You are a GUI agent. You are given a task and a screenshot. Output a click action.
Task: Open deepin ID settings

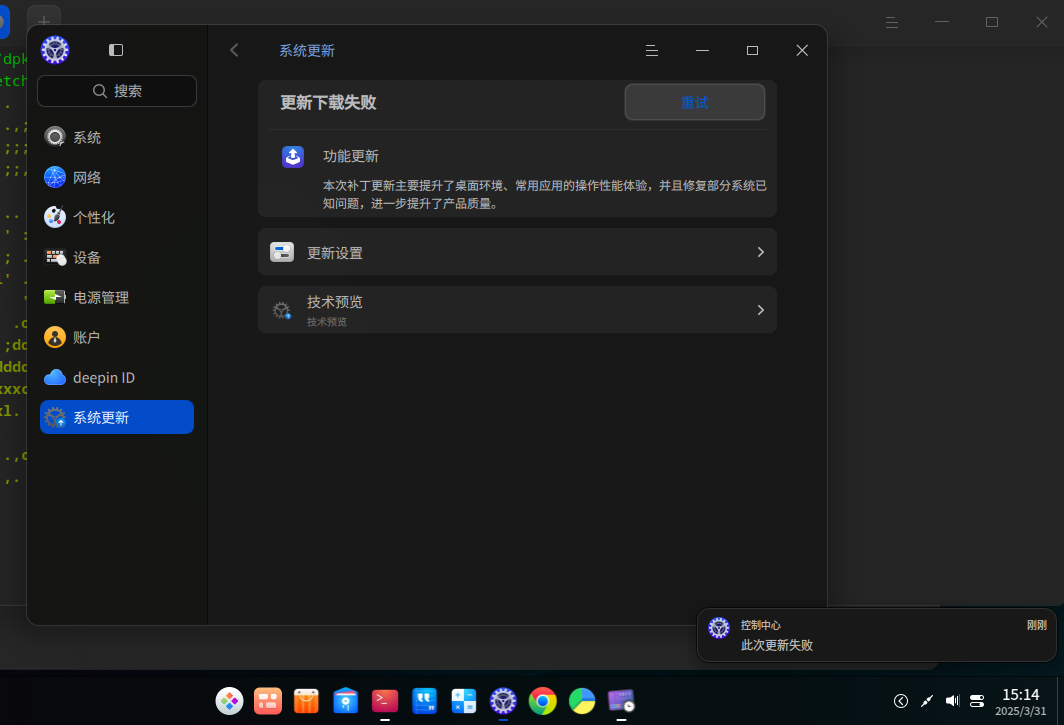(x=117, y=377)
